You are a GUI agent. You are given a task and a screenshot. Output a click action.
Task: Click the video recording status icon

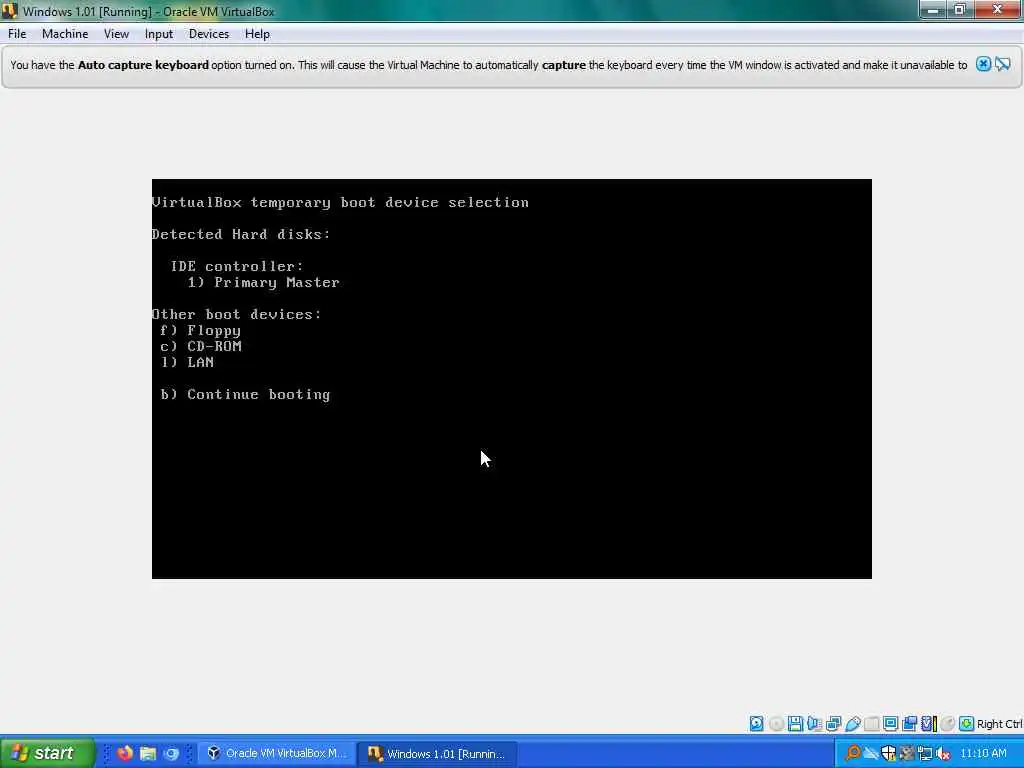click(x=909, y=724)
